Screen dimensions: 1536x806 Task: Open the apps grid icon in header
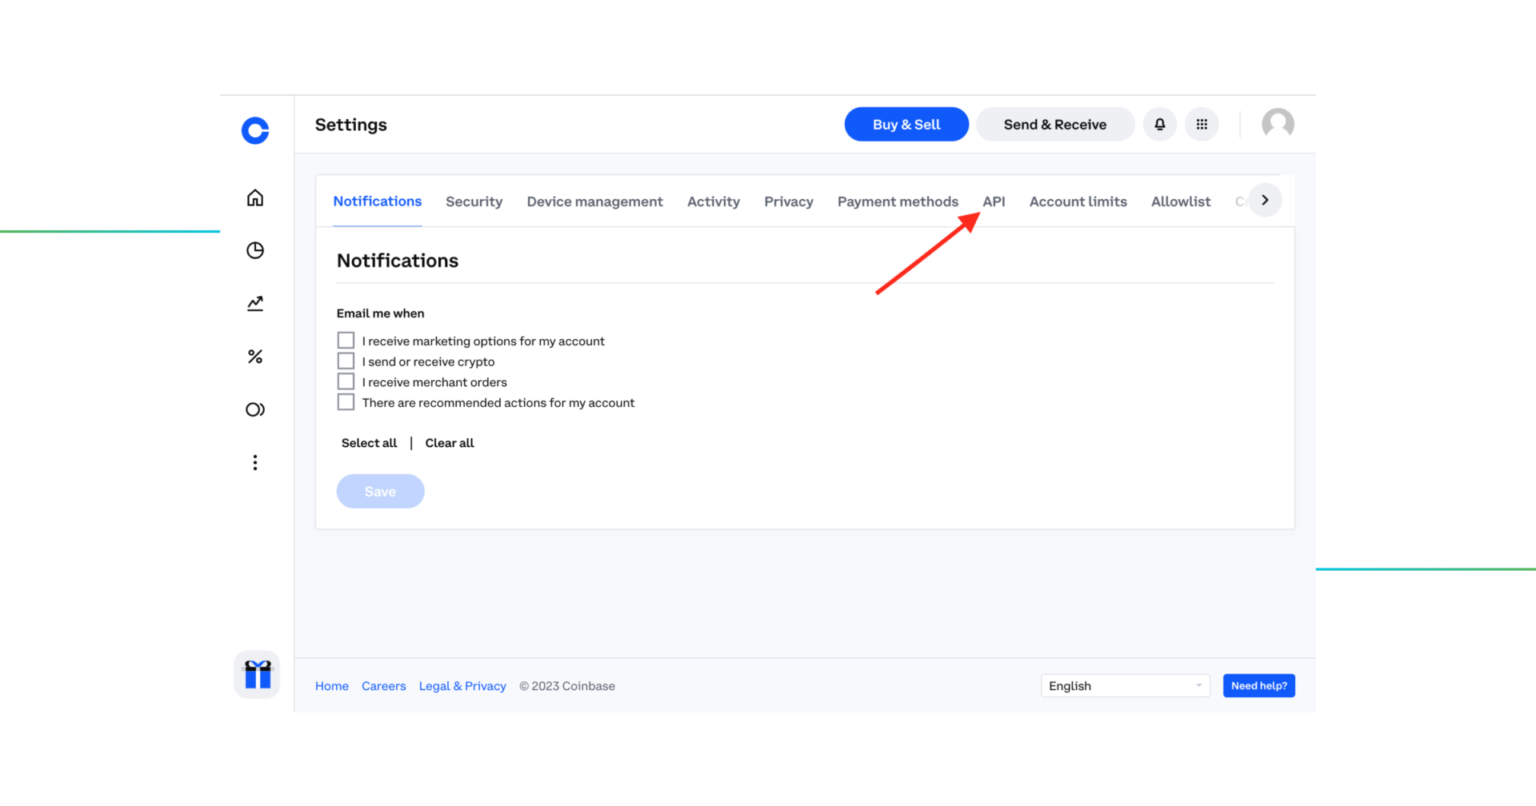coord(1202,124)
